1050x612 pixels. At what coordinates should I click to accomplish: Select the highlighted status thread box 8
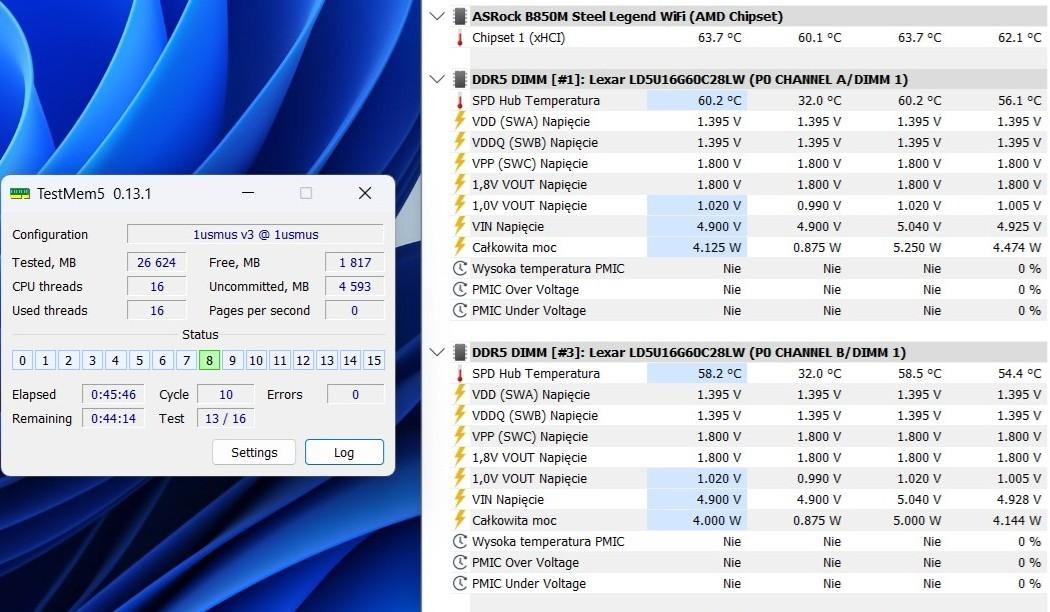(209, 361)
